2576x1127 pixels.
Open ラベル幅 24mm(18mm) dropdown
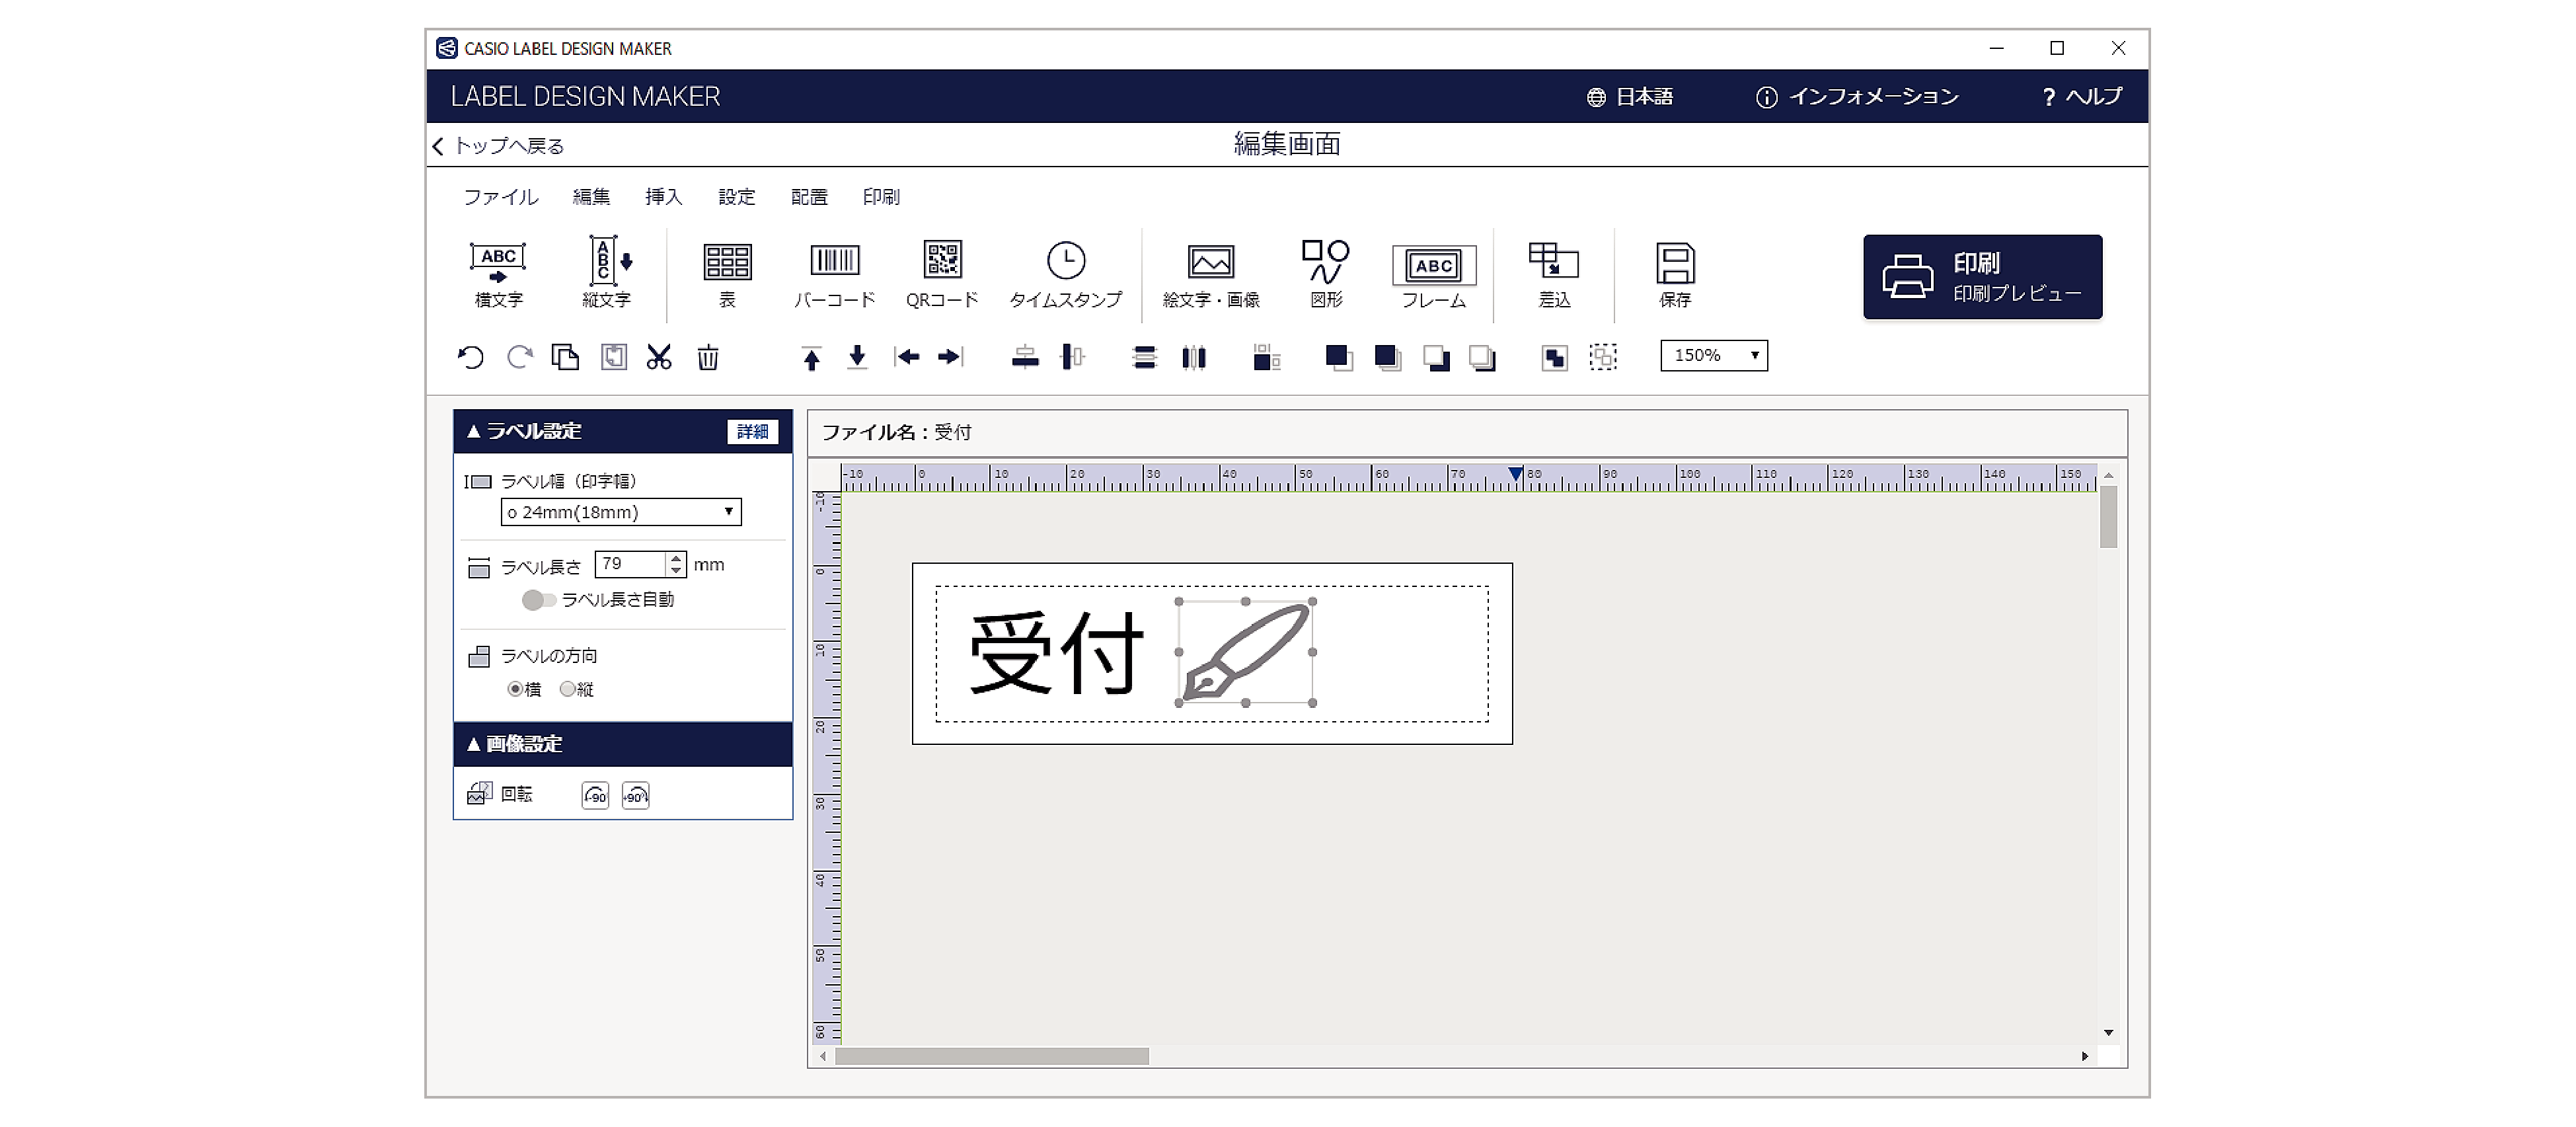click(x=621, y=512)
